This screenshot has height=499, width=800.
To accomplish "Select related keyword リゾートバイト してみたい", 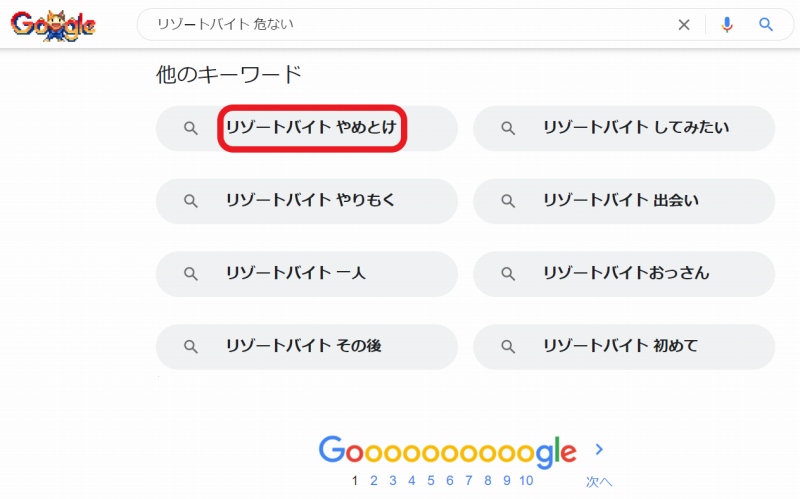I will (624, 128).
